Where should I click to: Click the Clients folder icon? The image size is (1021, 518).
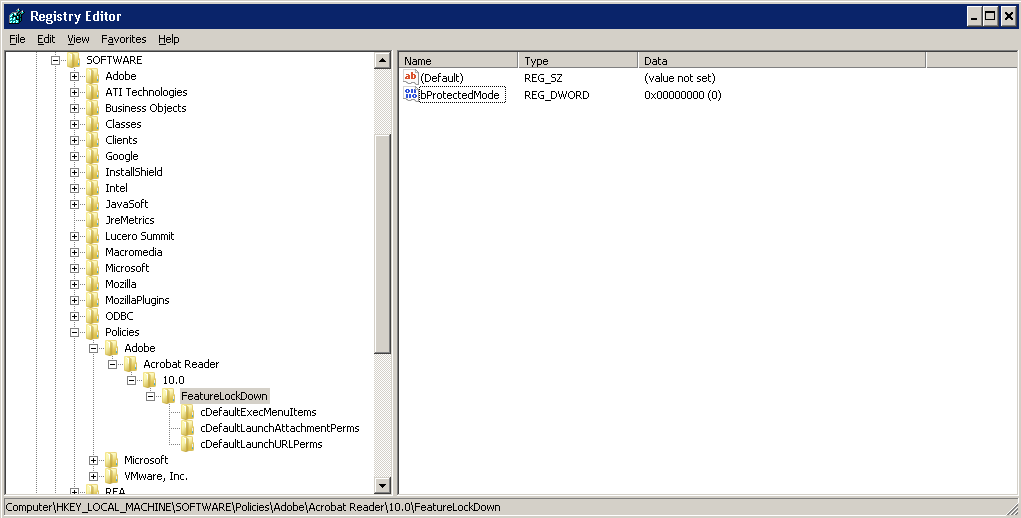click(92, 140)
